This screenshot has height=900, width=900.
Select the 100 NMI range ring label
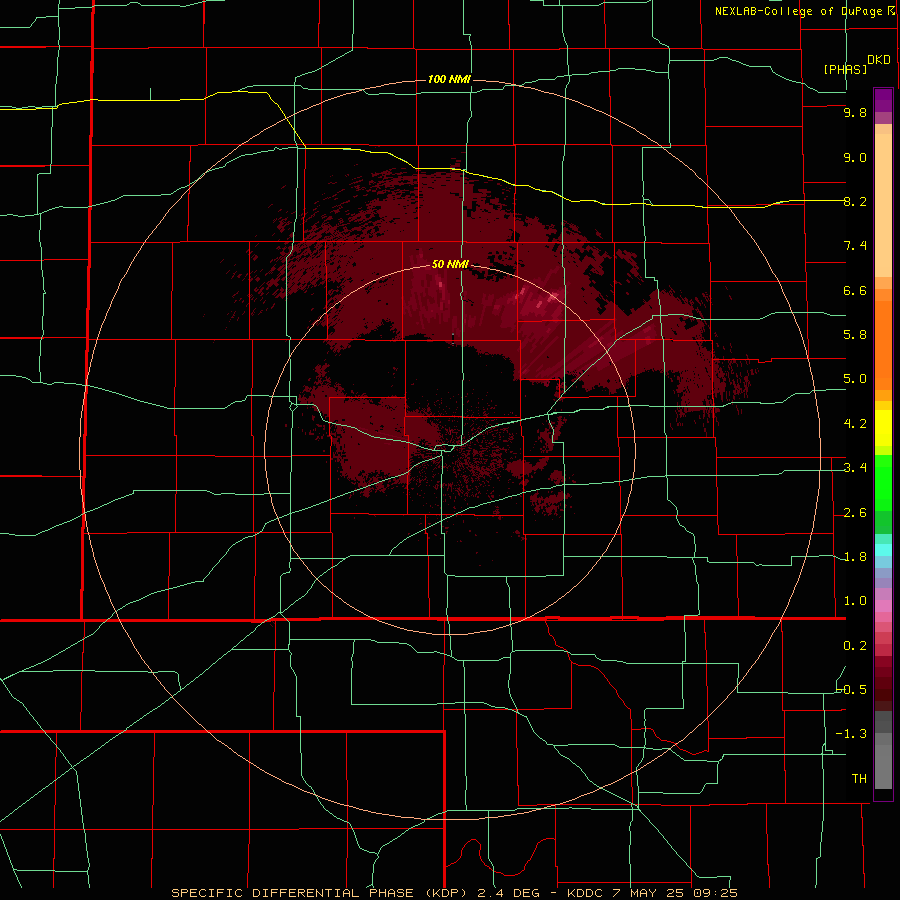click(x=449, y=79)
